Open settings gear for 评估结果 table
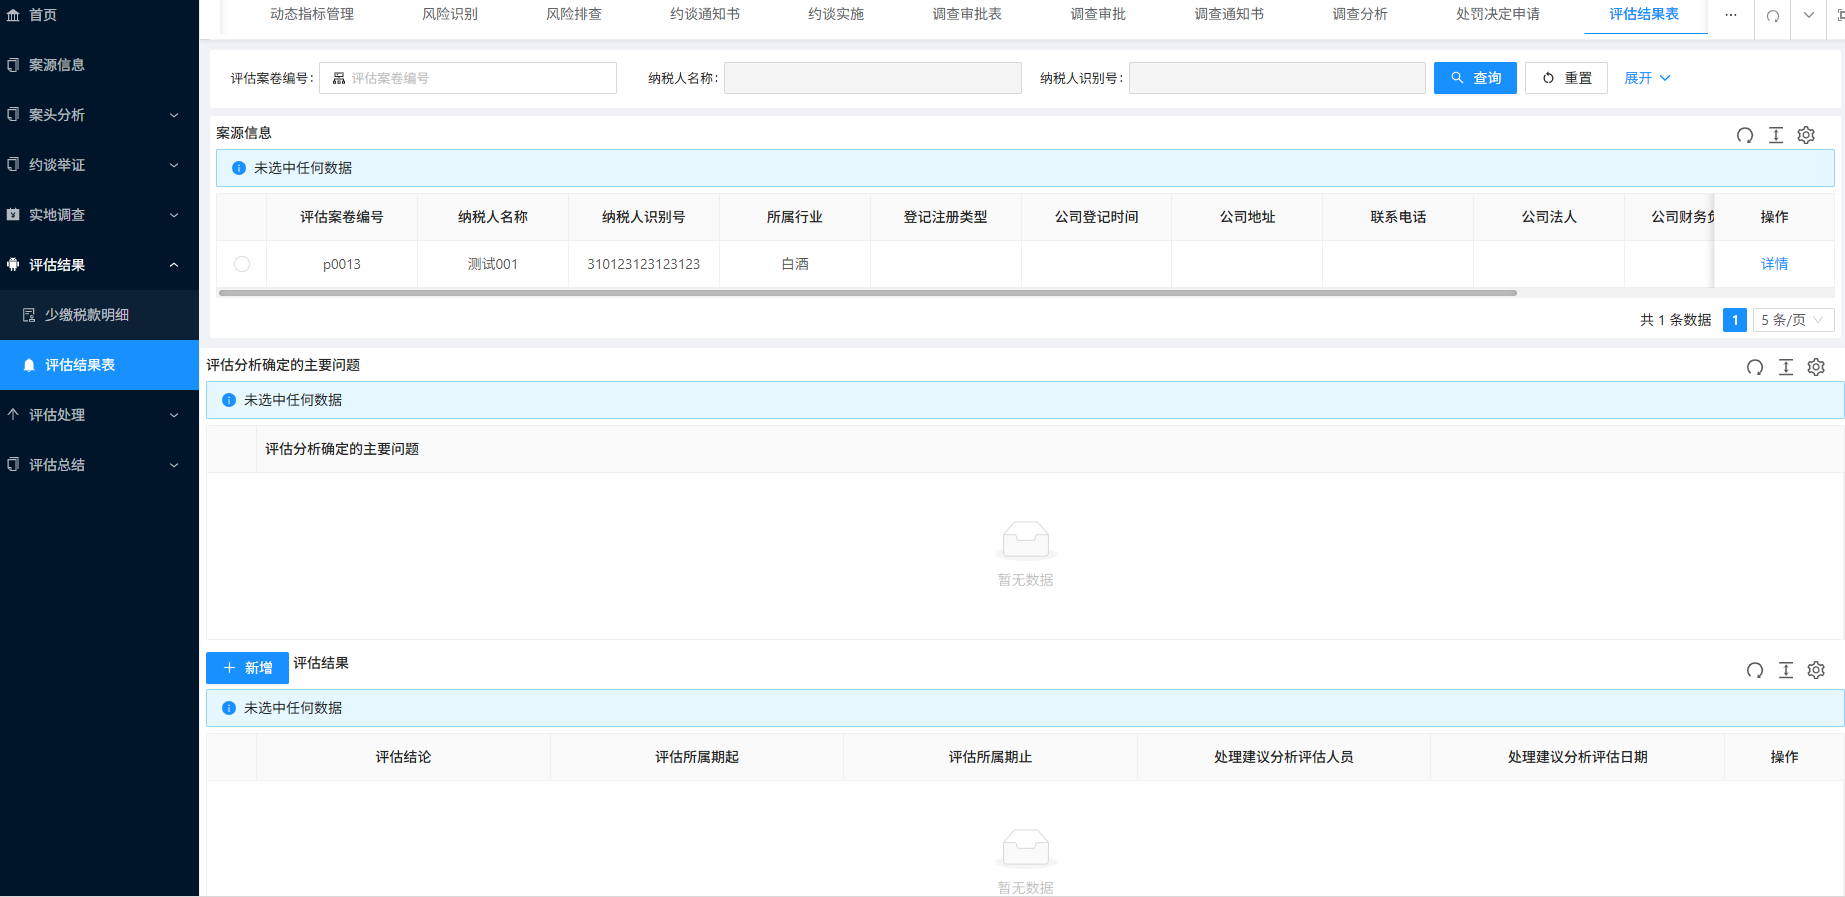The height and width of the screenshot is (897, 1845). (x=1816, y=670)
